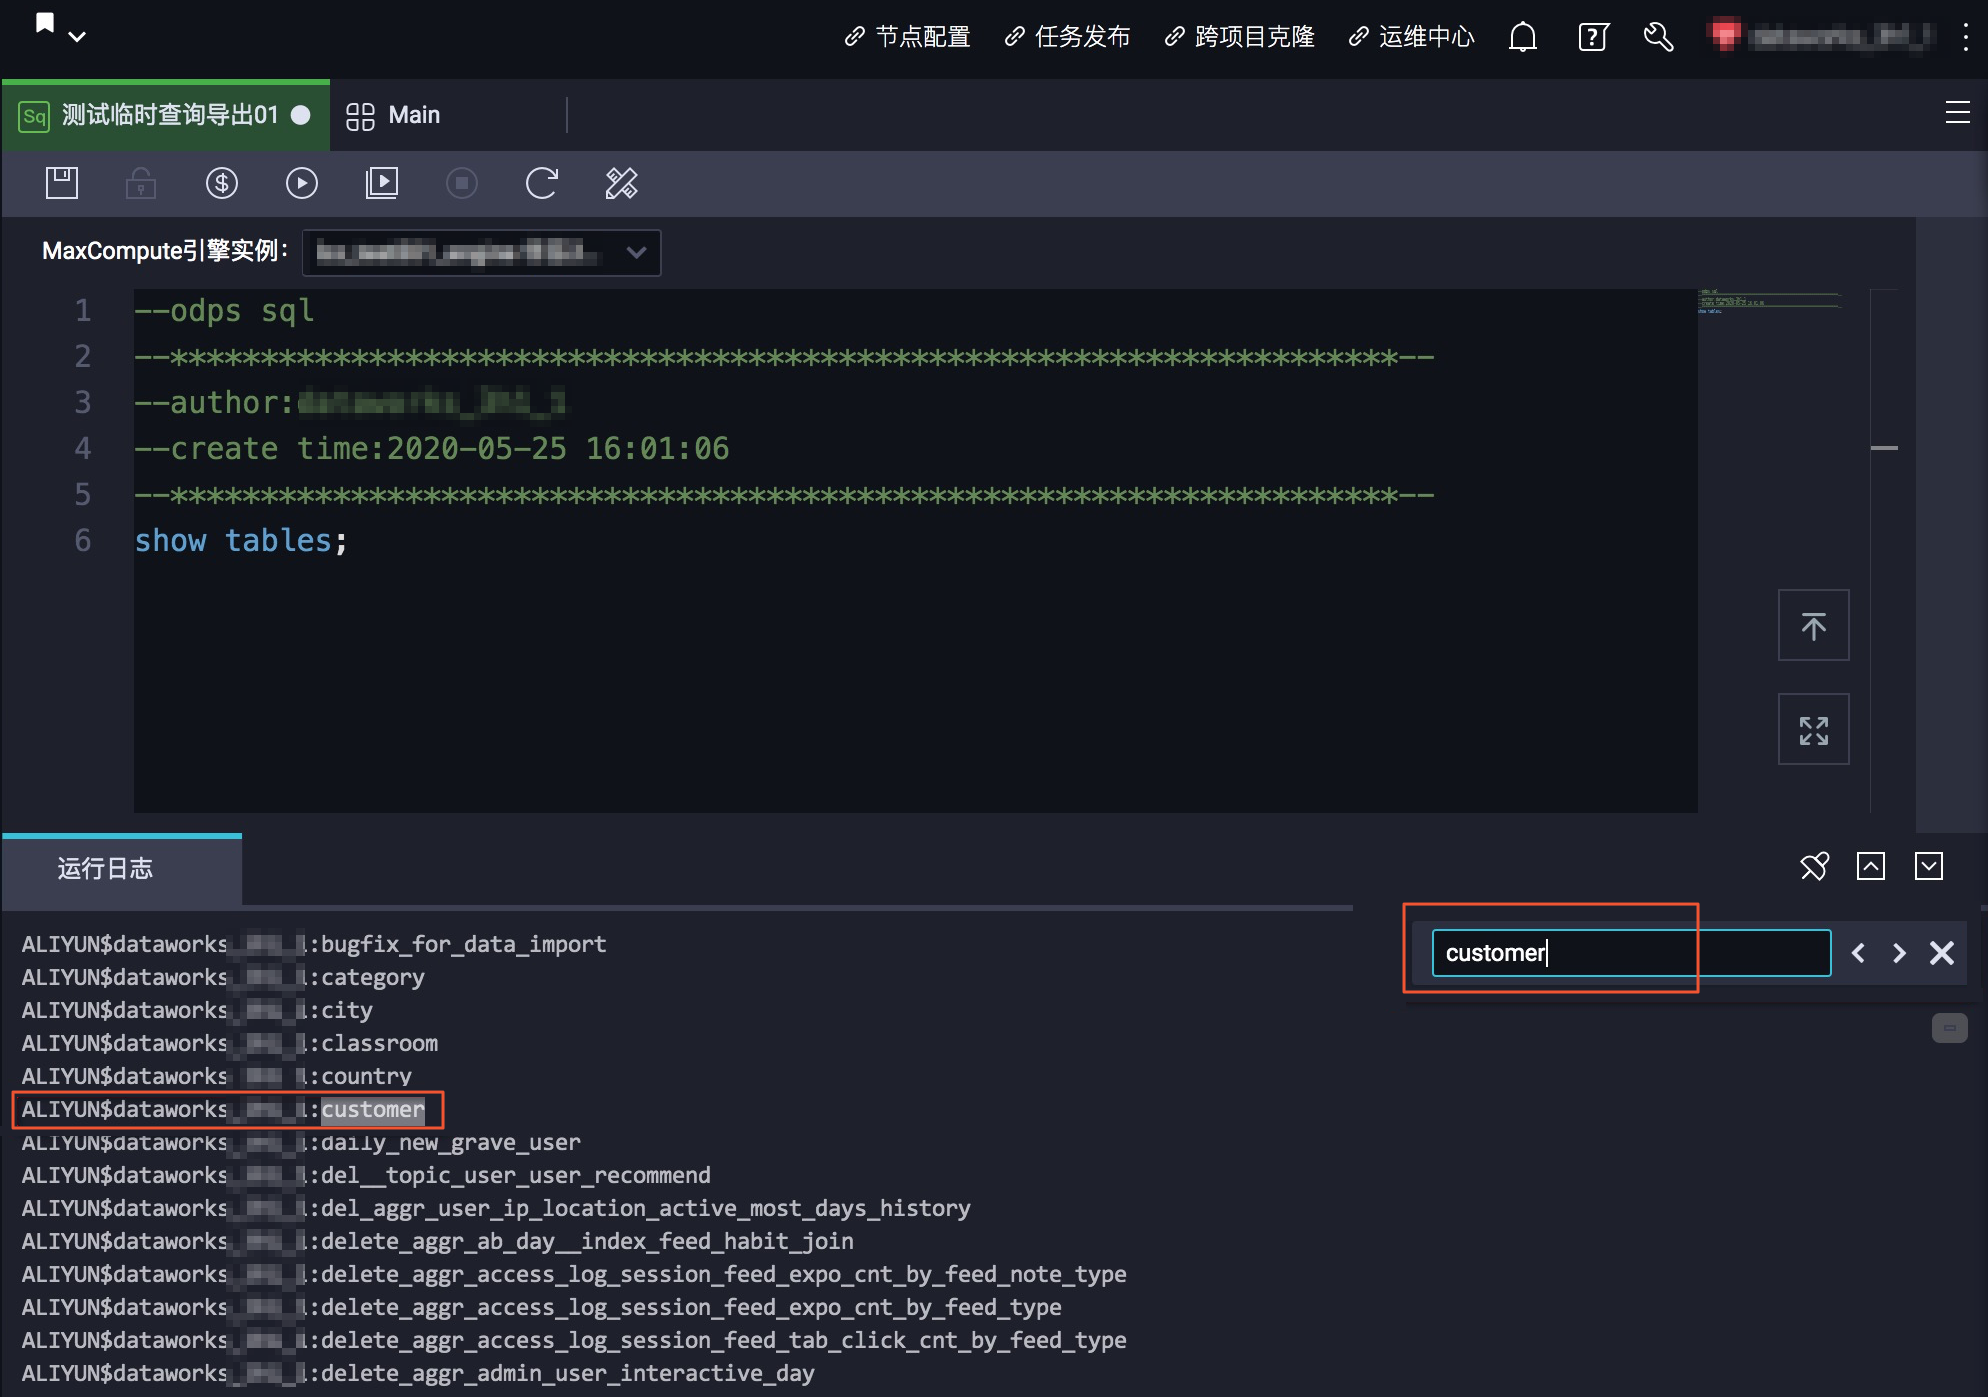Click the save icon in toolbar
This screenshot has height=1397, width=1988.
coord(61,183)
